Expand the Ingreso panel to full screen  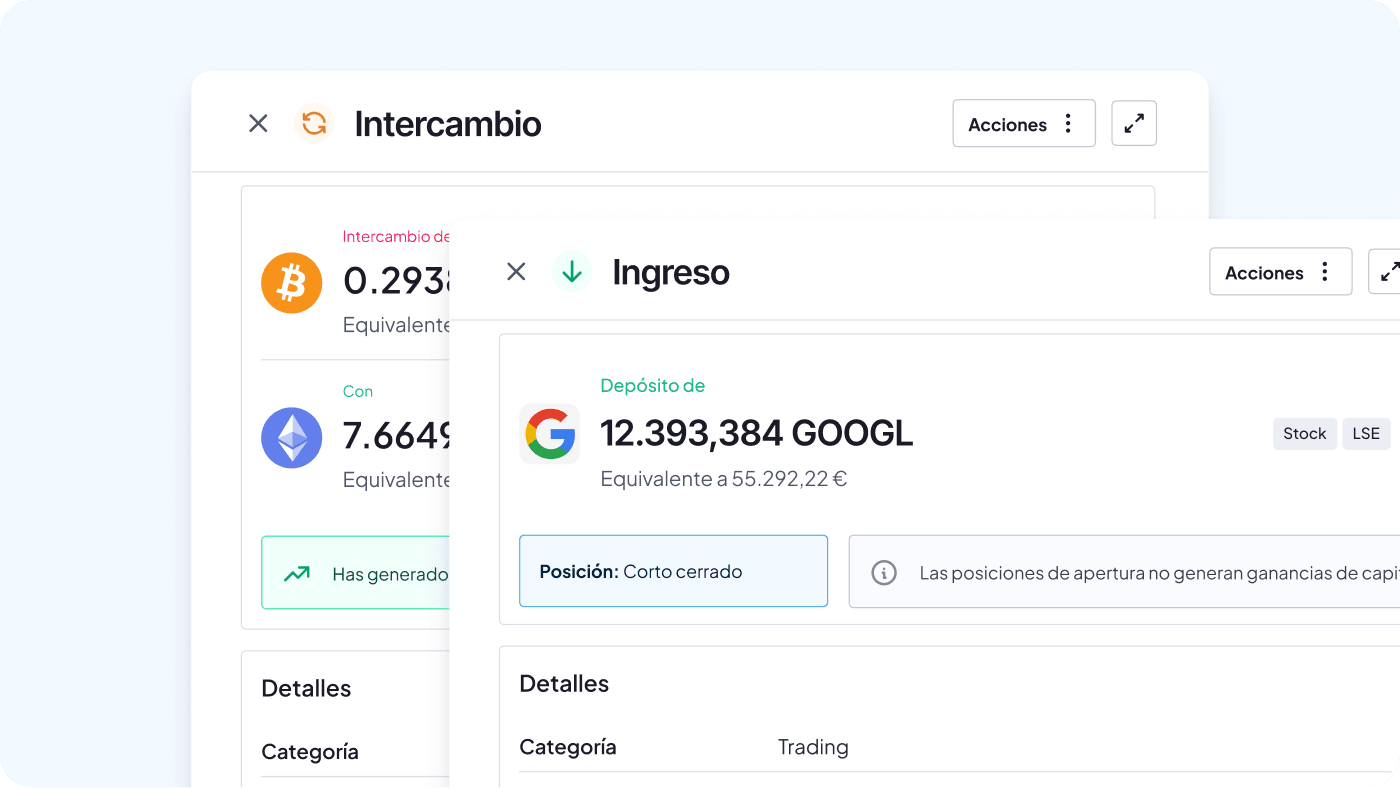coord(1388,272)
